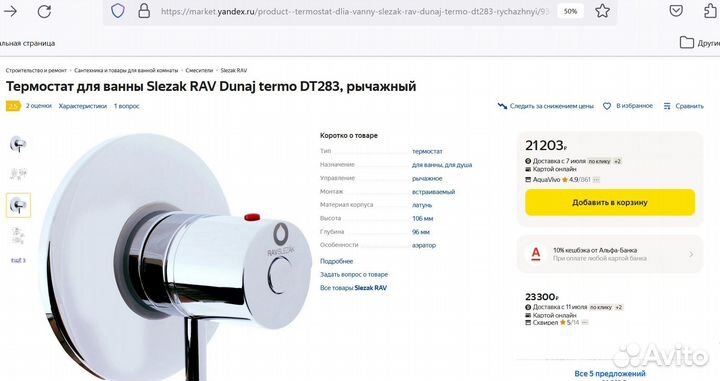Click the address bar URL
720x381 pixels.
[354, 11]
